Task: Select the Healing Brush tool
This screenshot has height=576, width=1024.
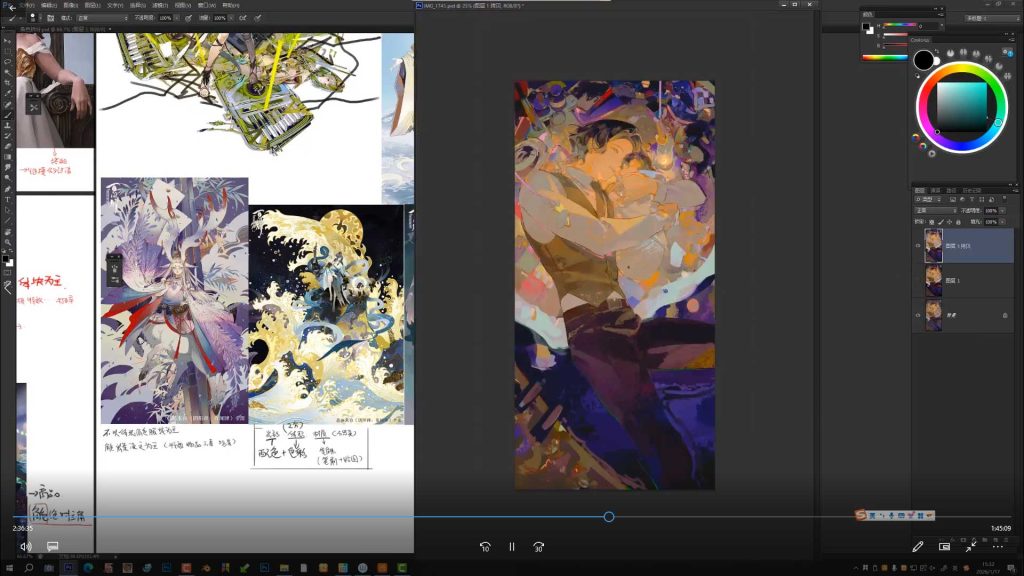Action: [8, 104]
